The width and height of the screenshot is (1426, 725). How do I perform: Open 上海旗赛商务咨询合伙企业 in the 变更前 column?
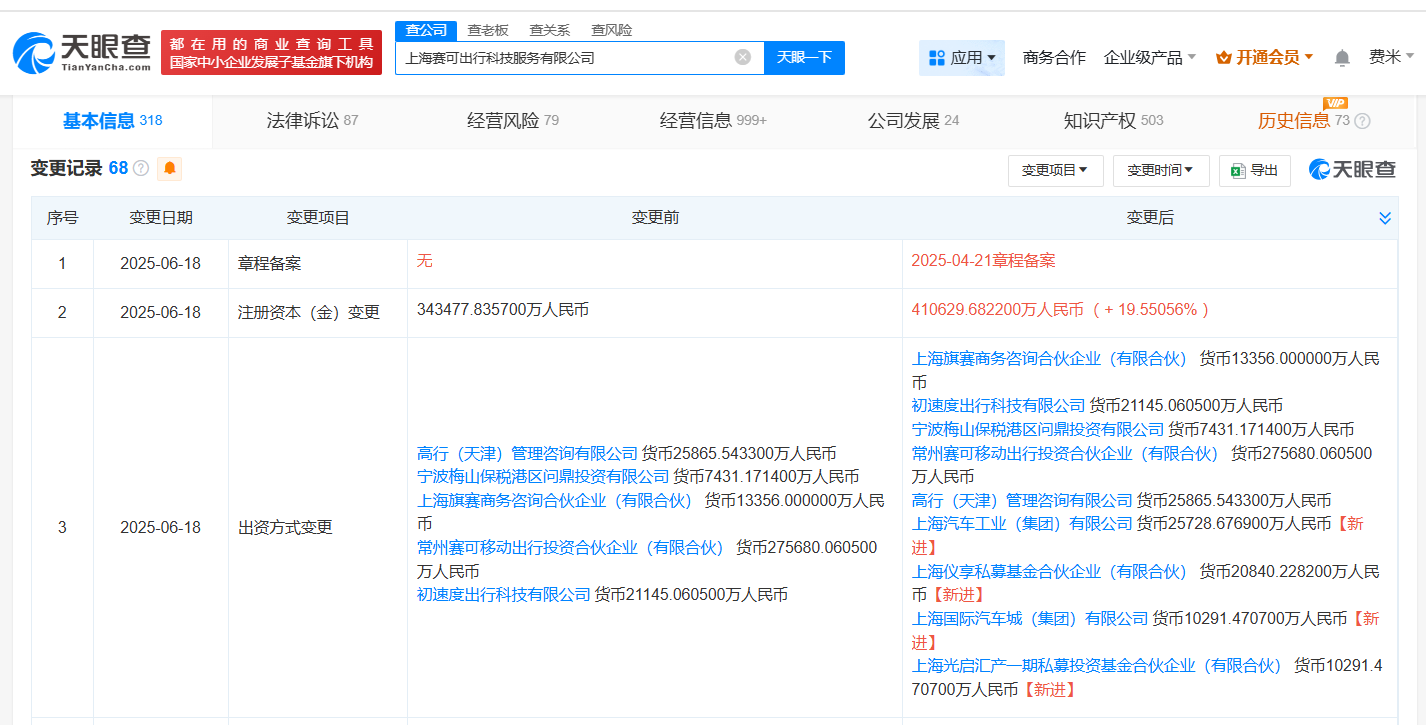click(x=555, y=500)
